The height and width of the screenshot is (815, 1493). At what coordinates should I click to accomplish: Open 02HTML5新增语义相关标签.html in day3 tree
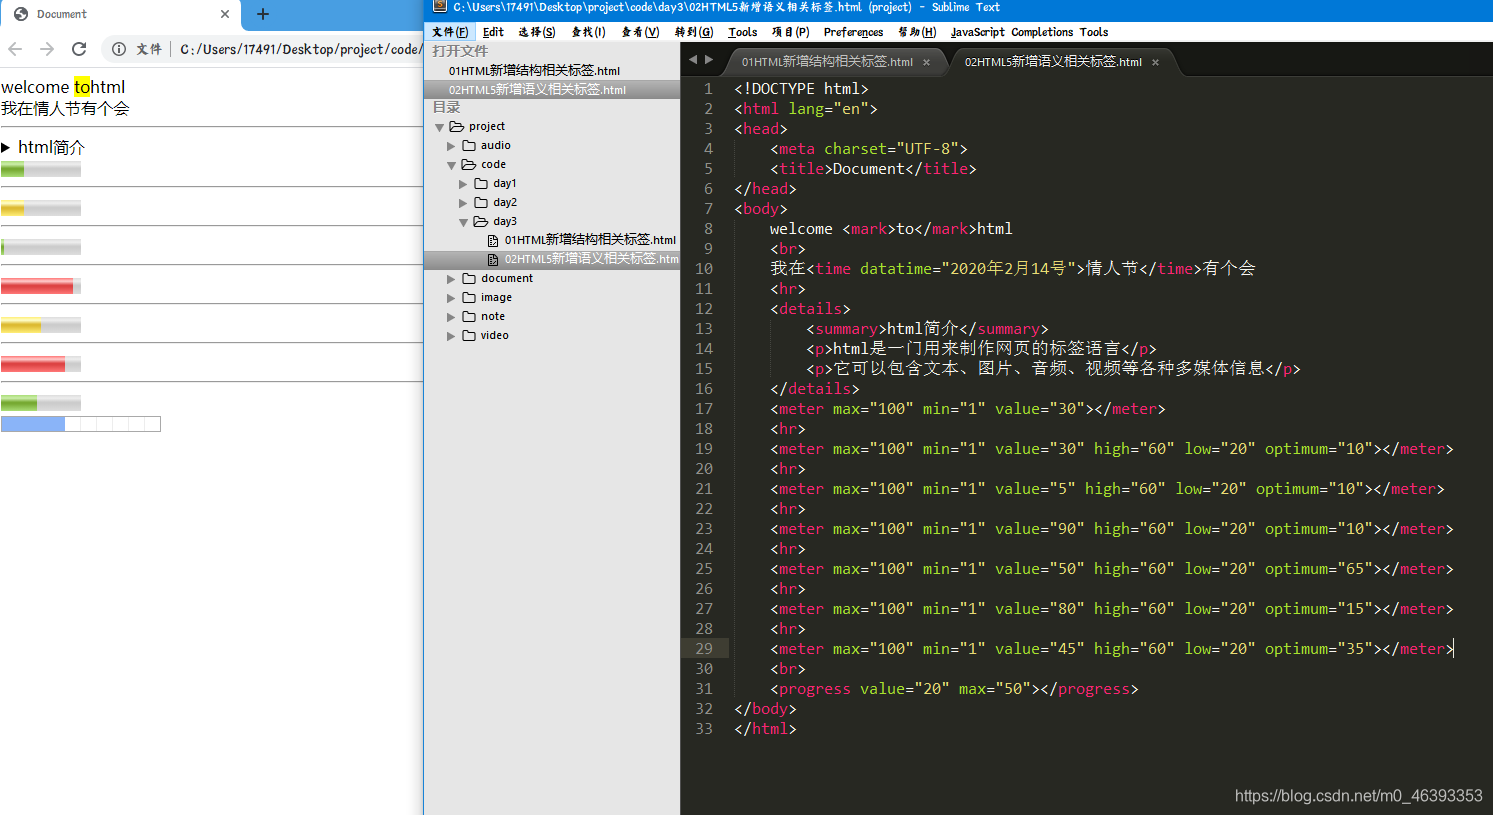coord(591,259)
